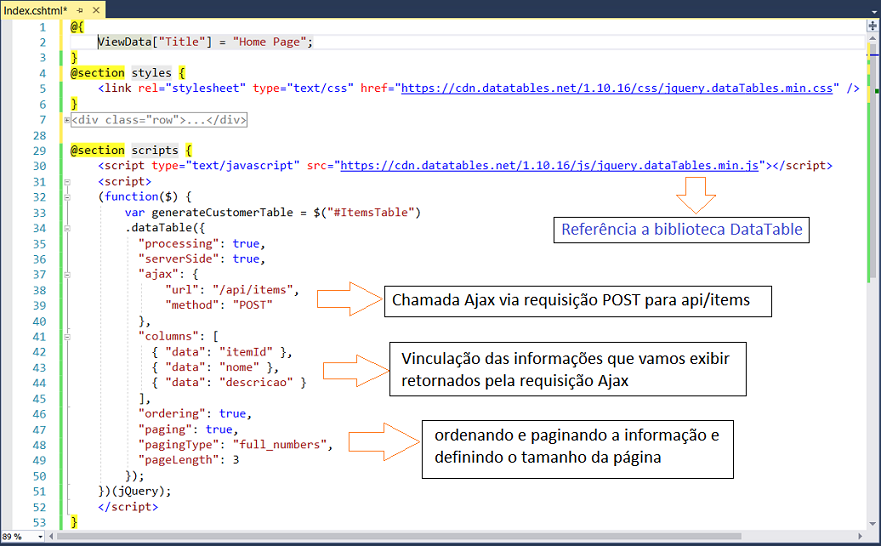Viewport: 881px width, 546px height.
Task: Click the collapsed <div class="row">...</div> placeholder box
Action: pos(159,120)
